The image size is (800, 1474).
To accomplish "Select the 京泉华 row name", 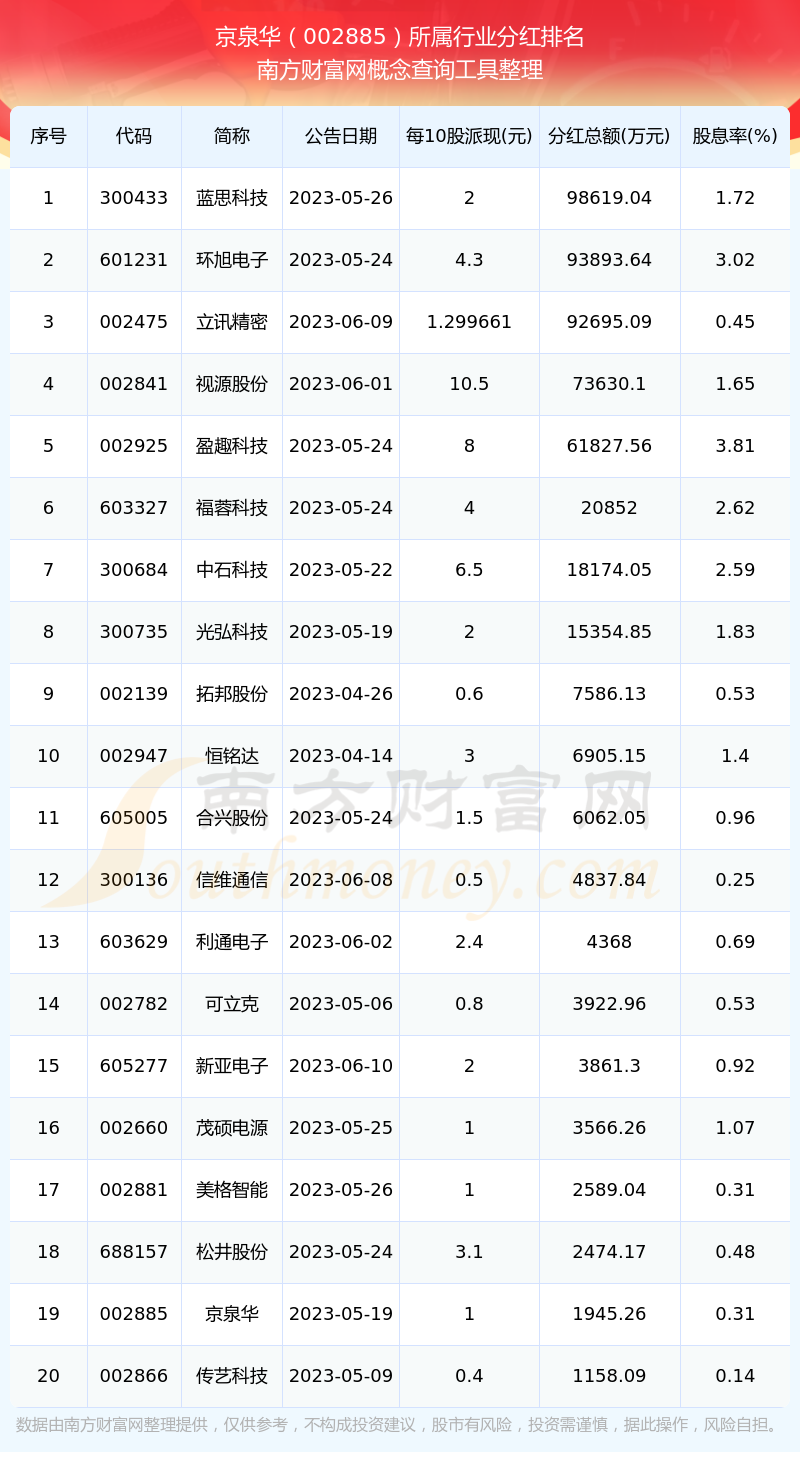I will (x=232, y=1314).
